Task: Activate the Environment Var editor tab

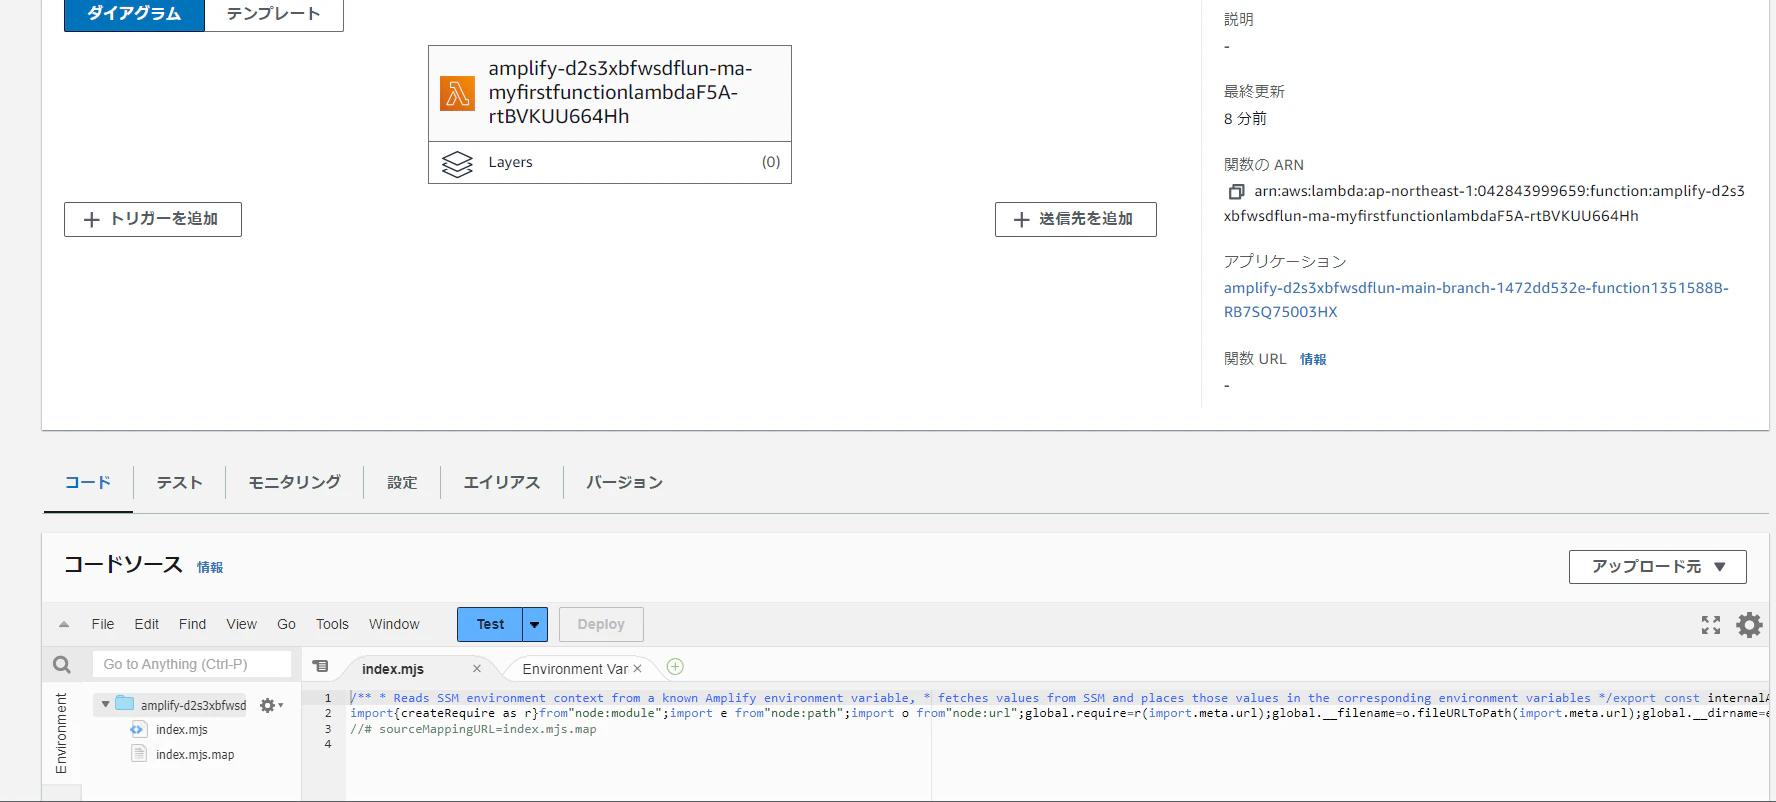Action: point(575,669)
